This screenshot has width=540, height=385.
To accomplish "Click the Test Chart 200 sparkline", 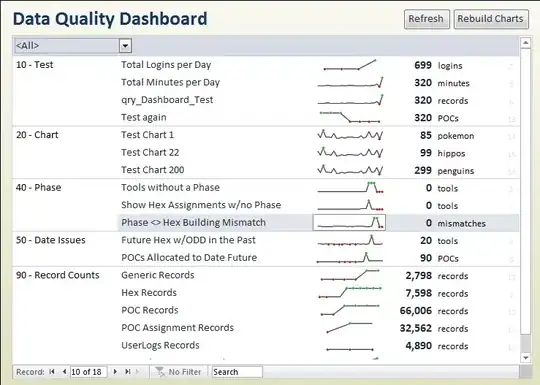I will click(x=350, y=170).
